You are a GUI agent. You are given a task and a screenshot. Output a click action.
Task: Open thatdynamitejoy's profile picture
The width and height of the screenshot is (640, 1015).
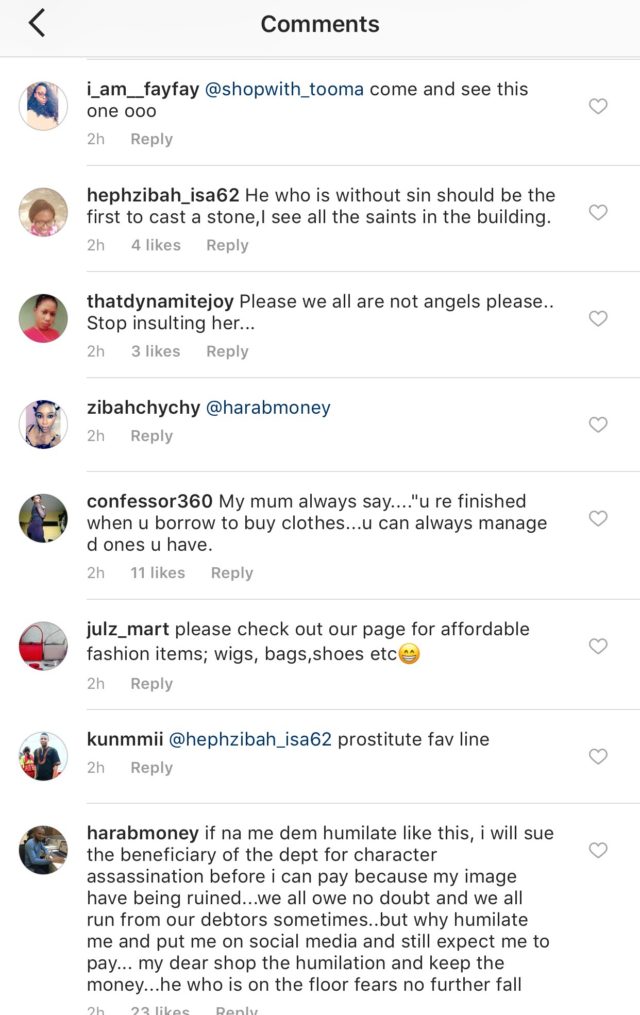pyautogui.click(x=44, y=318)
